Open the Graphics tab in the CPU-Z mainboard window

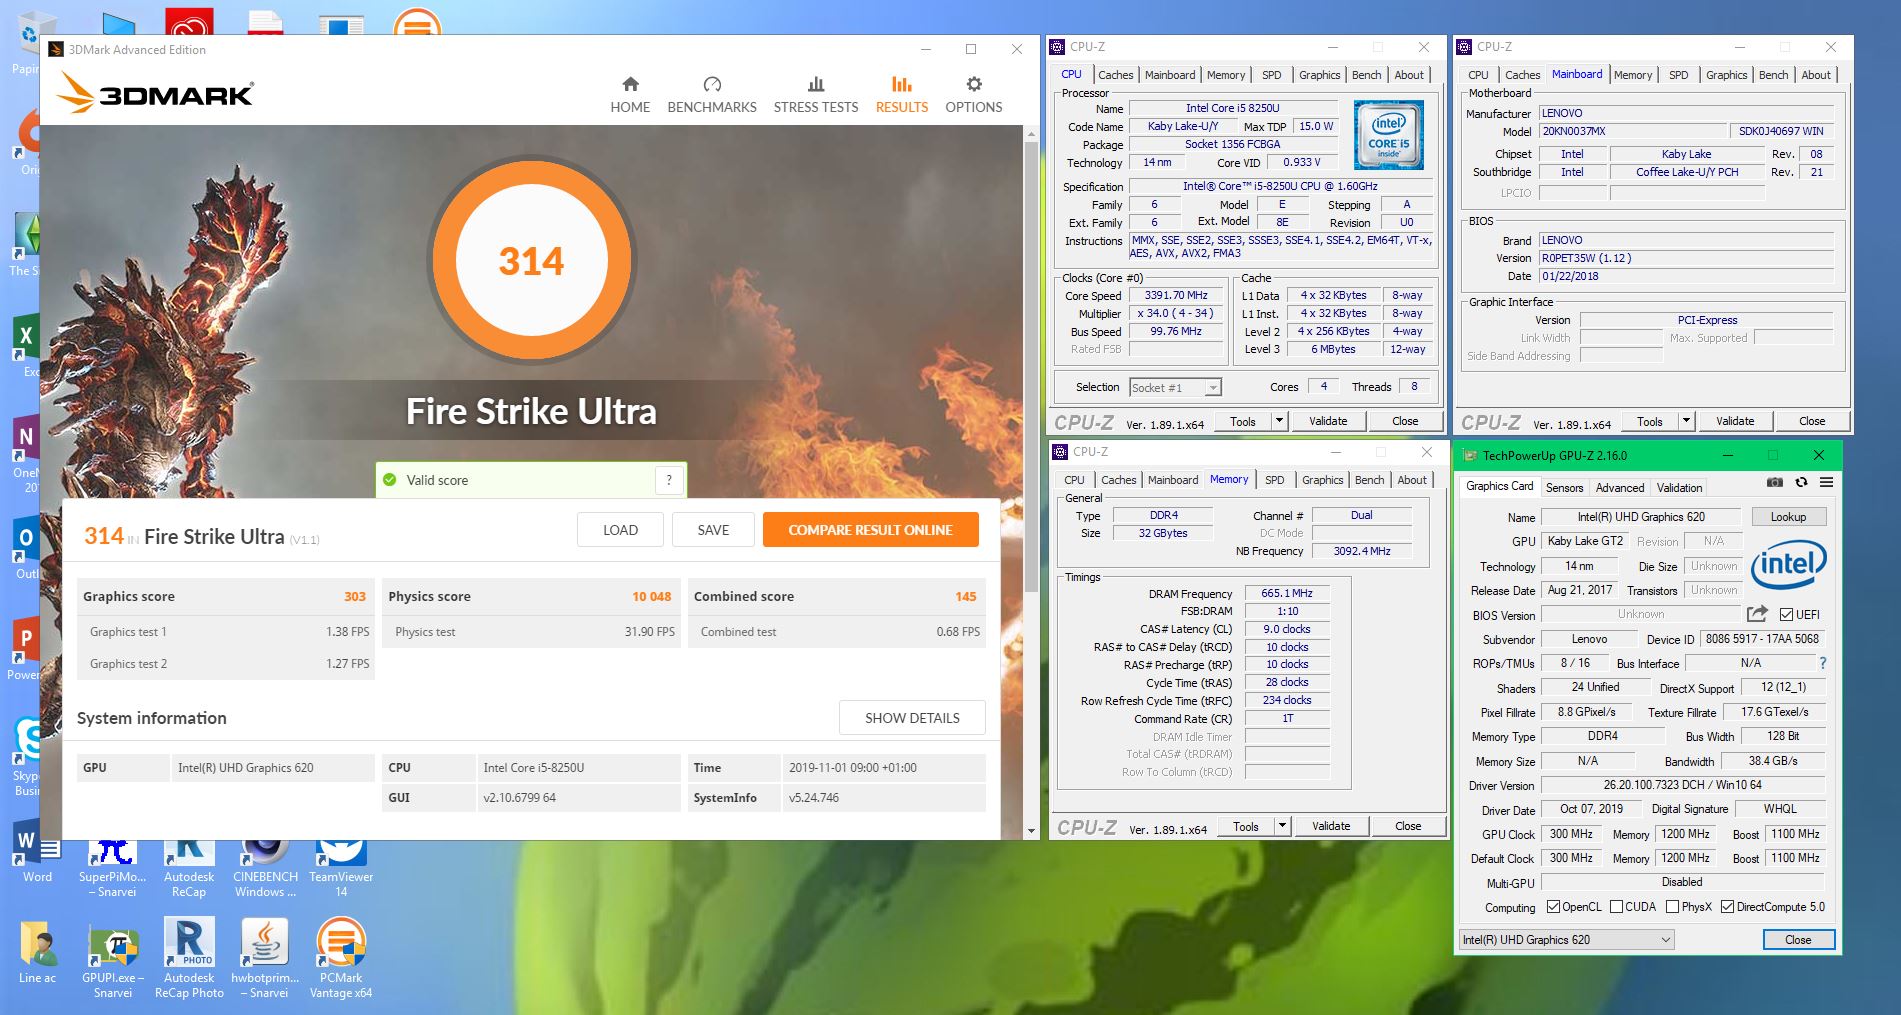pyautogui.click(x=1727, y=75)
